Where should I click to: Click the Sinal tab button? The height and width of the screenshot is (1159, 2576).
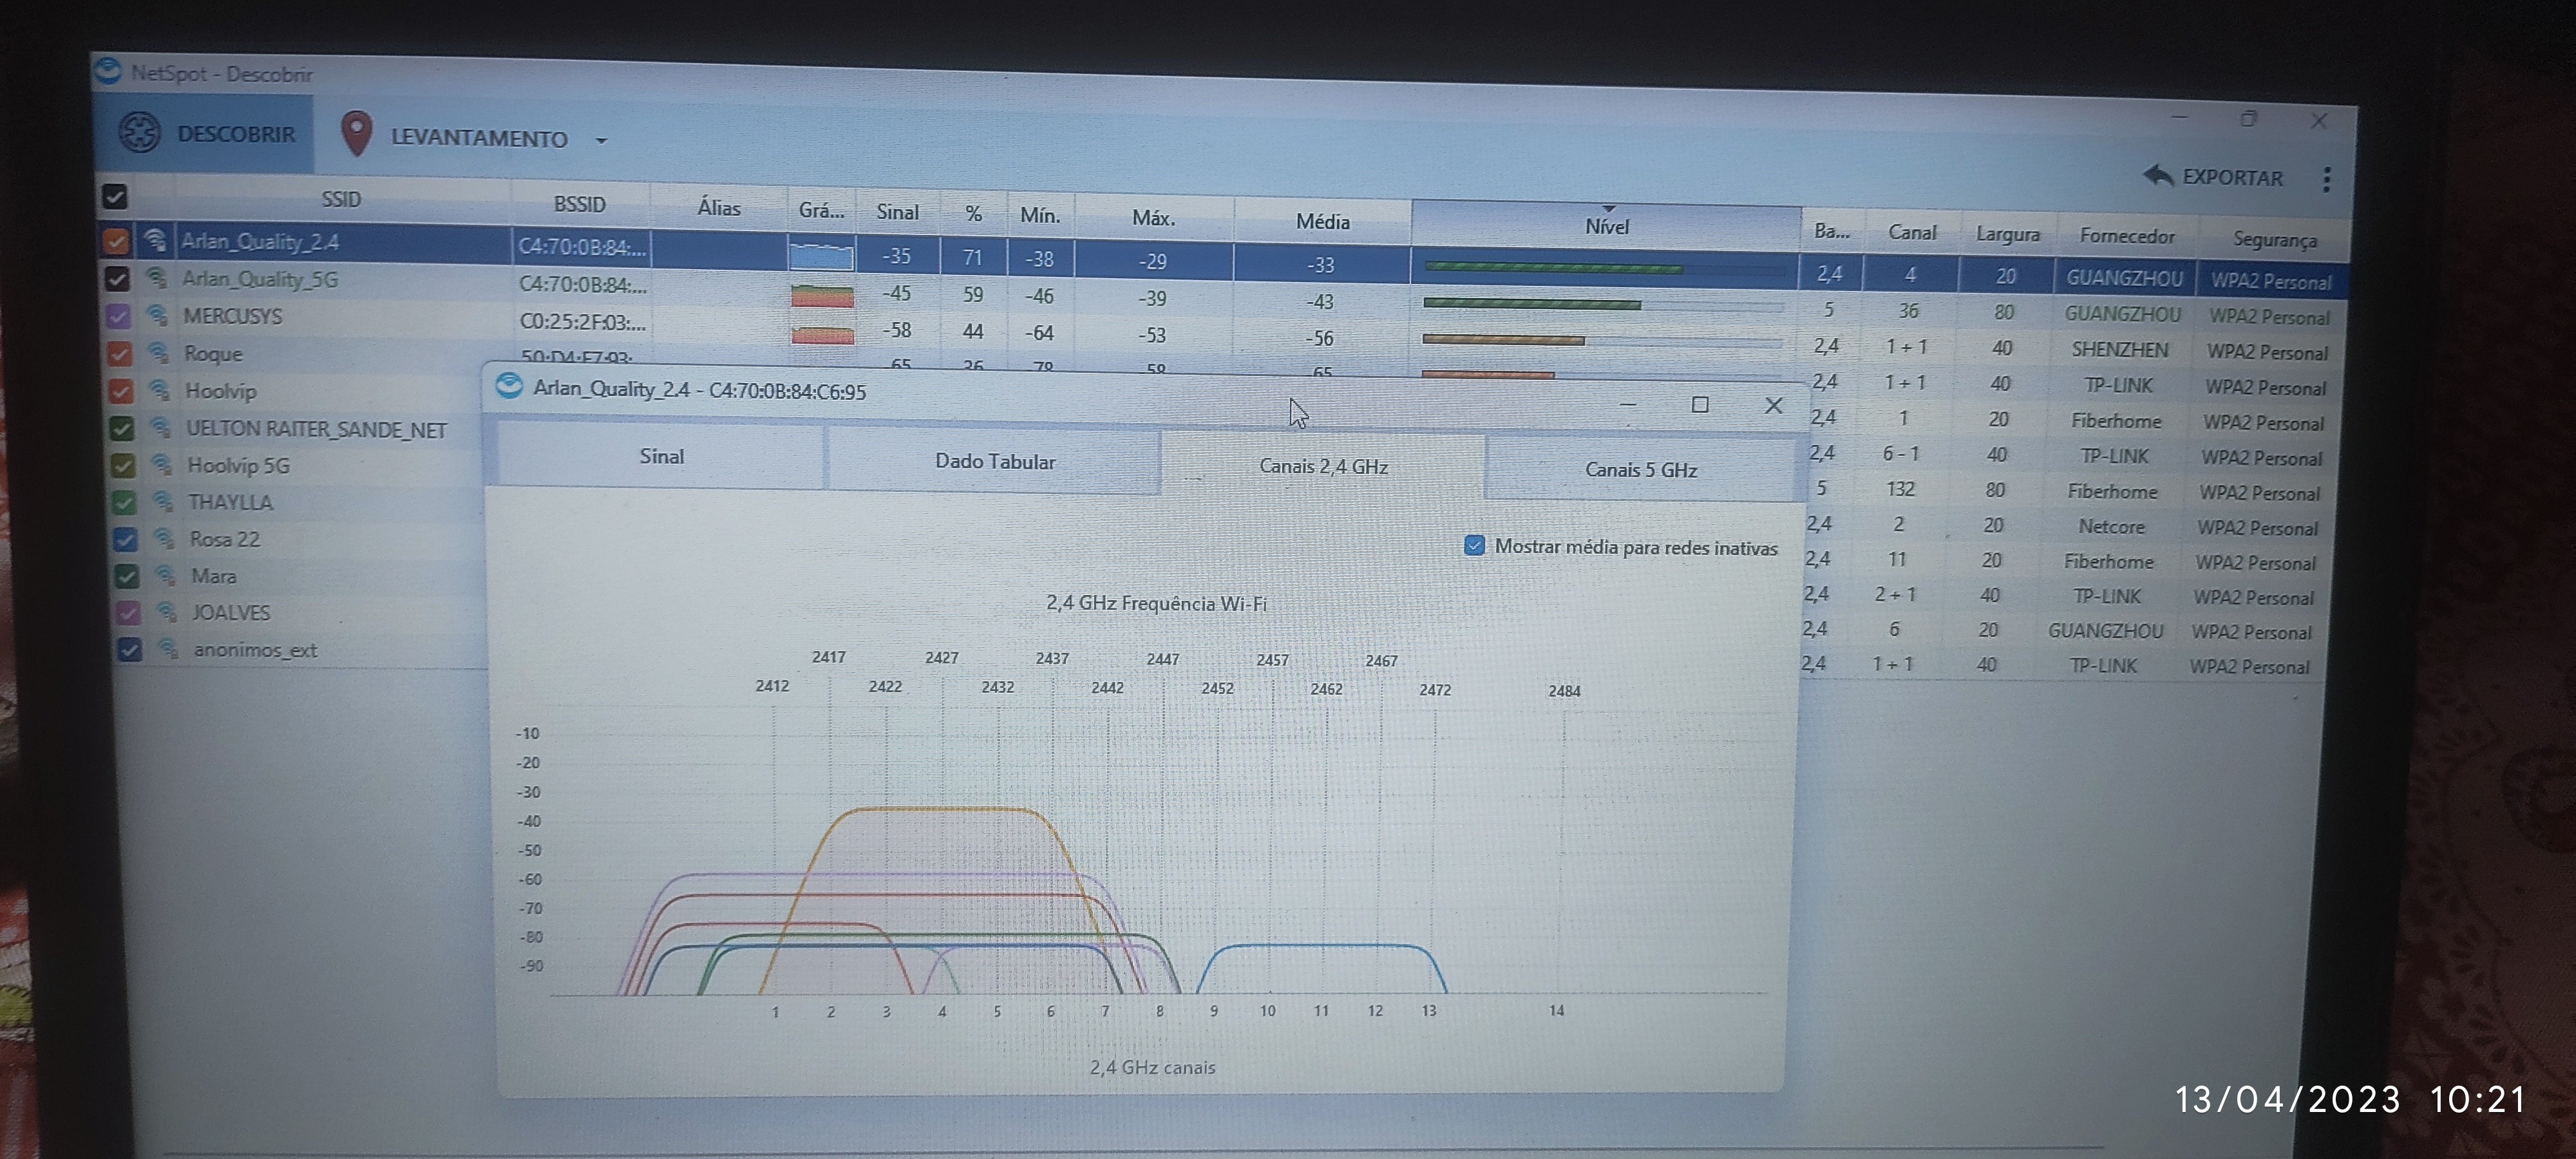[661, 456]
